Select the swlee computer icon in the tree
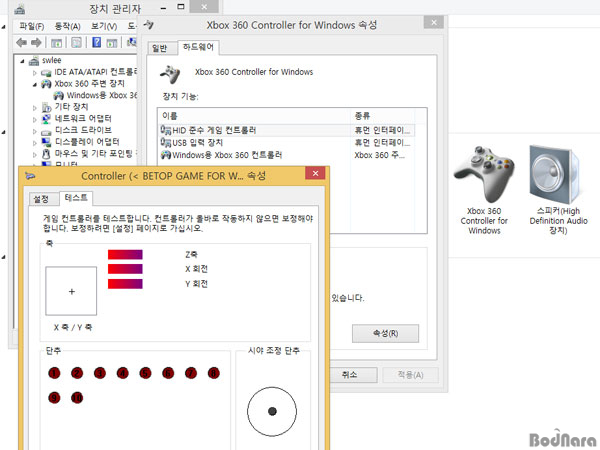600x450 pixels. coord(34,60)
